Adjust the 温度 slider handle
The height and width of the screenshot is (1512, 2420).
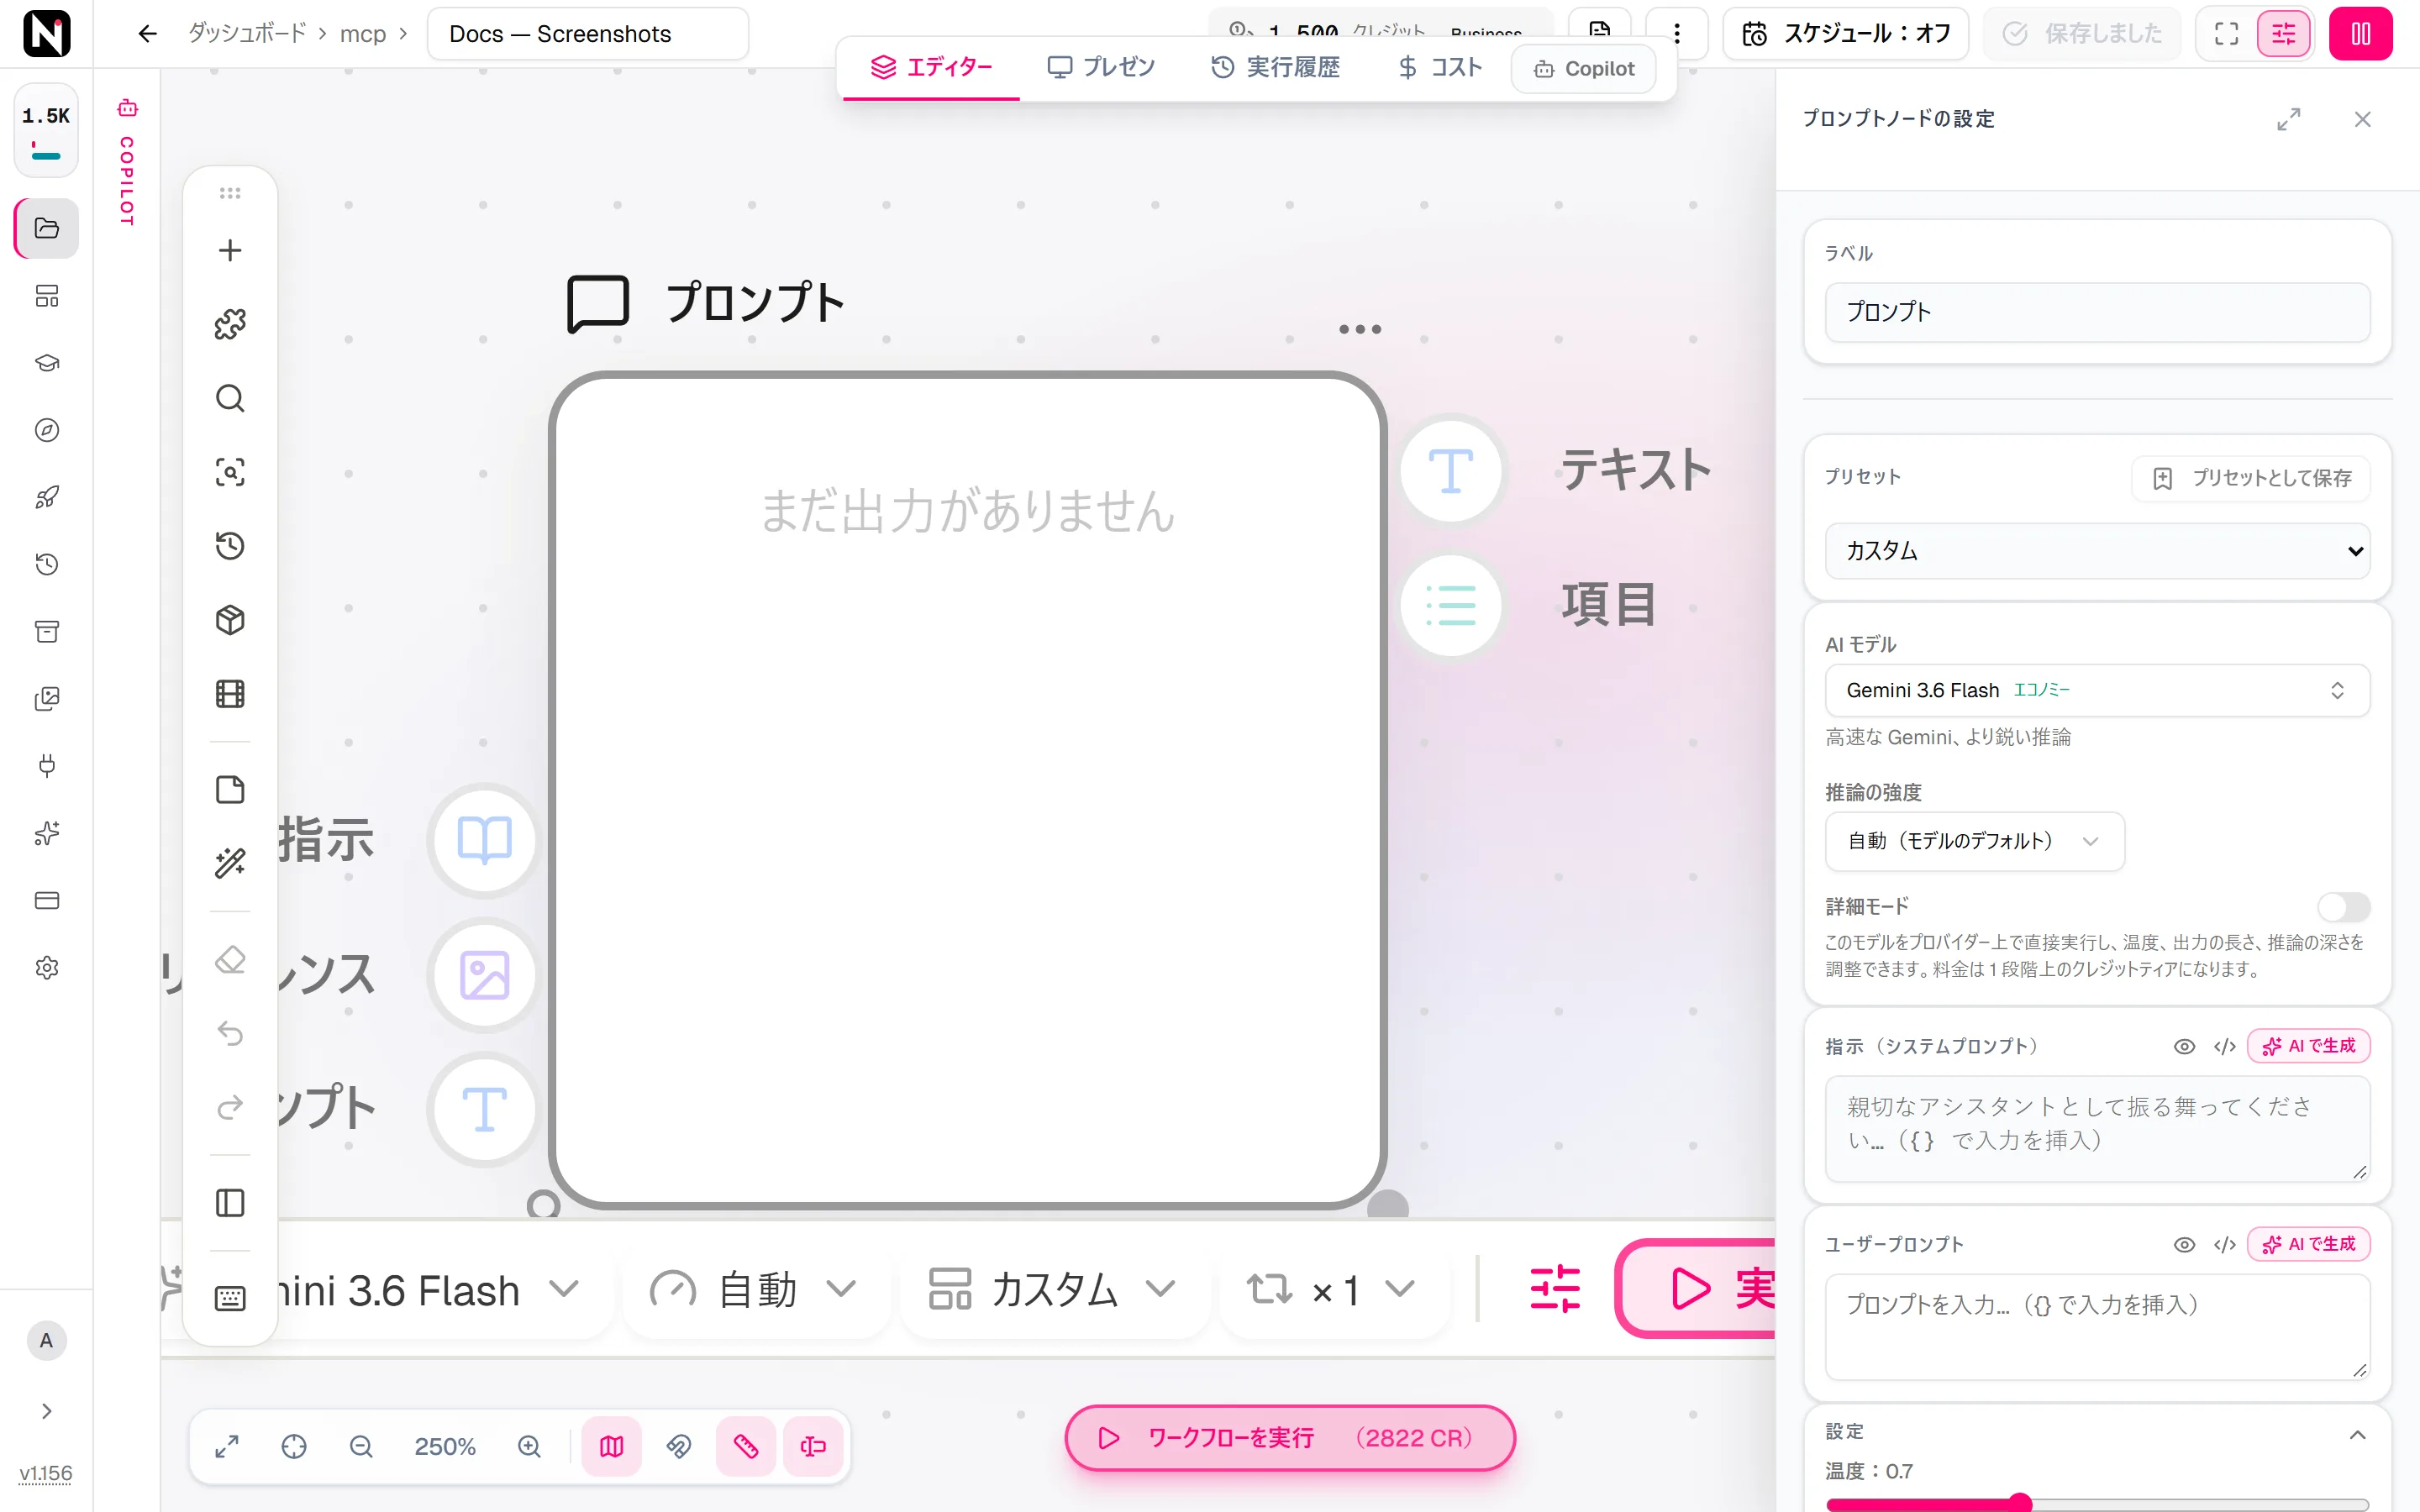tap(2021, 1502)
